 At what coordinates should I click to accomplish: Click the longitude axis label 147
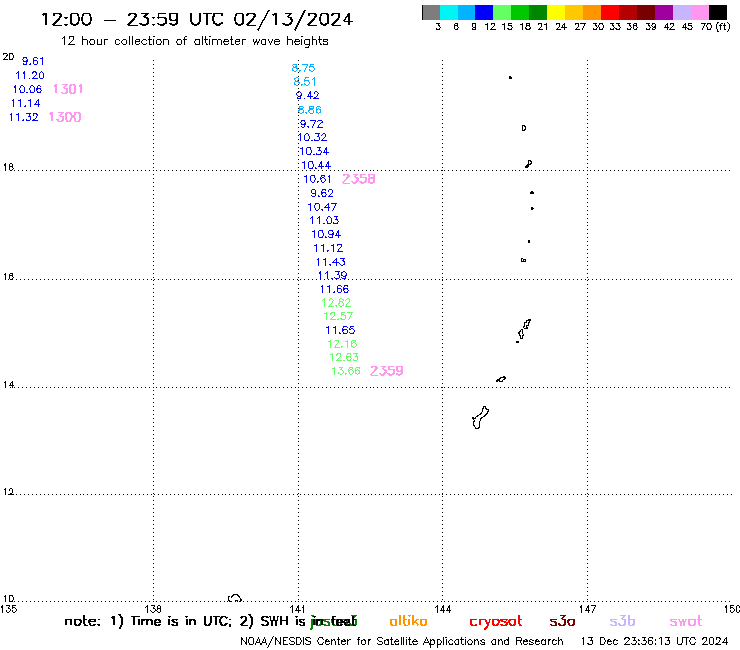click(x=588, y=609)
